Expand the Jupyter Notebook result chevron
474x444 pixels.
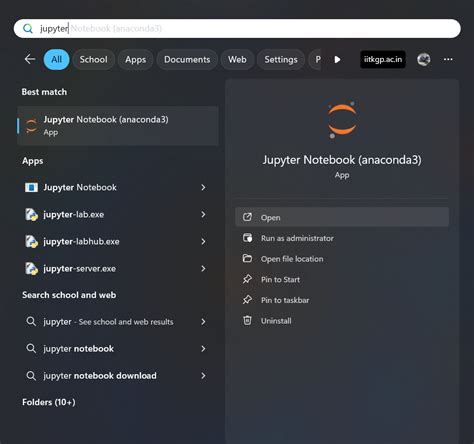pos(203,187)
